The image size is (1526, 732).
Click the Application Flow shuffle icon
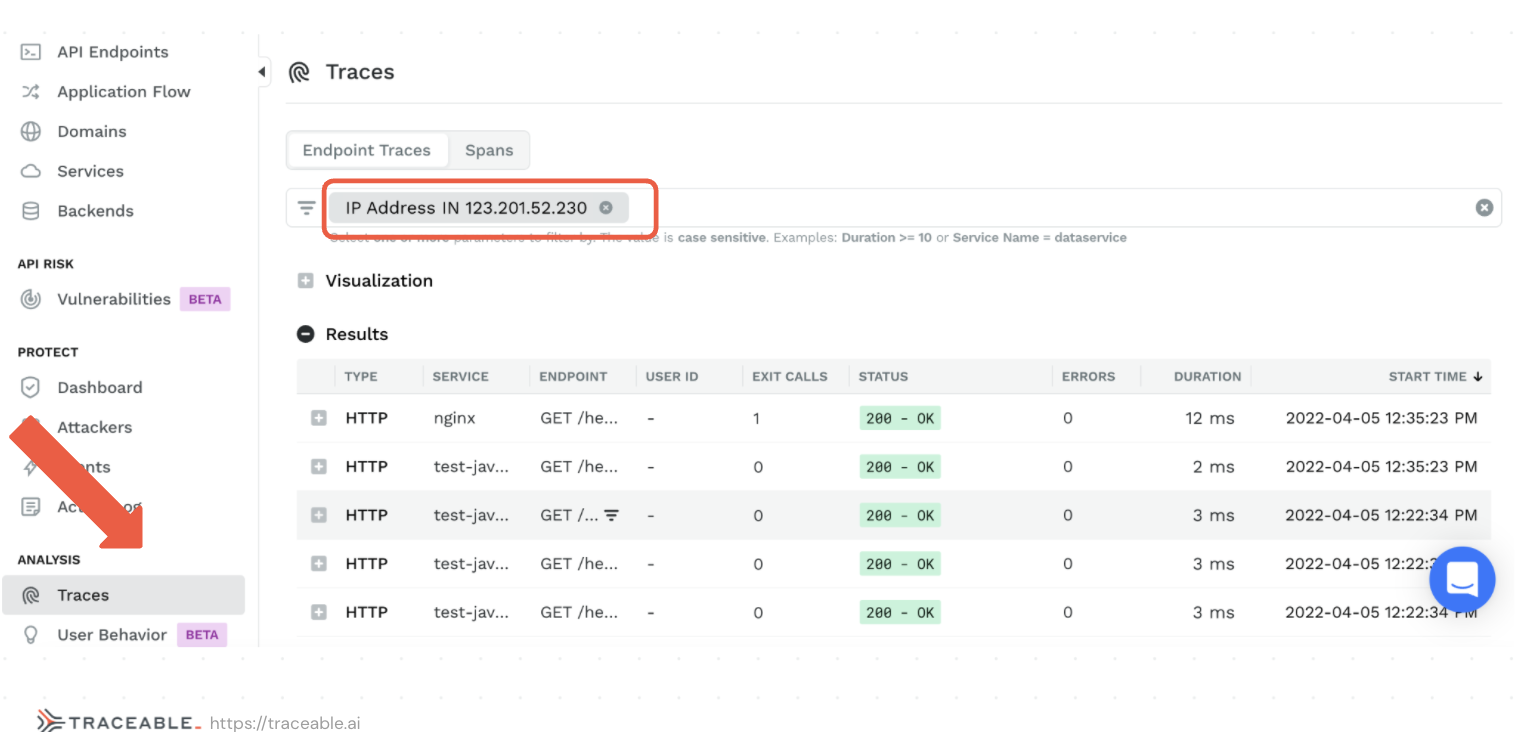coord(31,92)
